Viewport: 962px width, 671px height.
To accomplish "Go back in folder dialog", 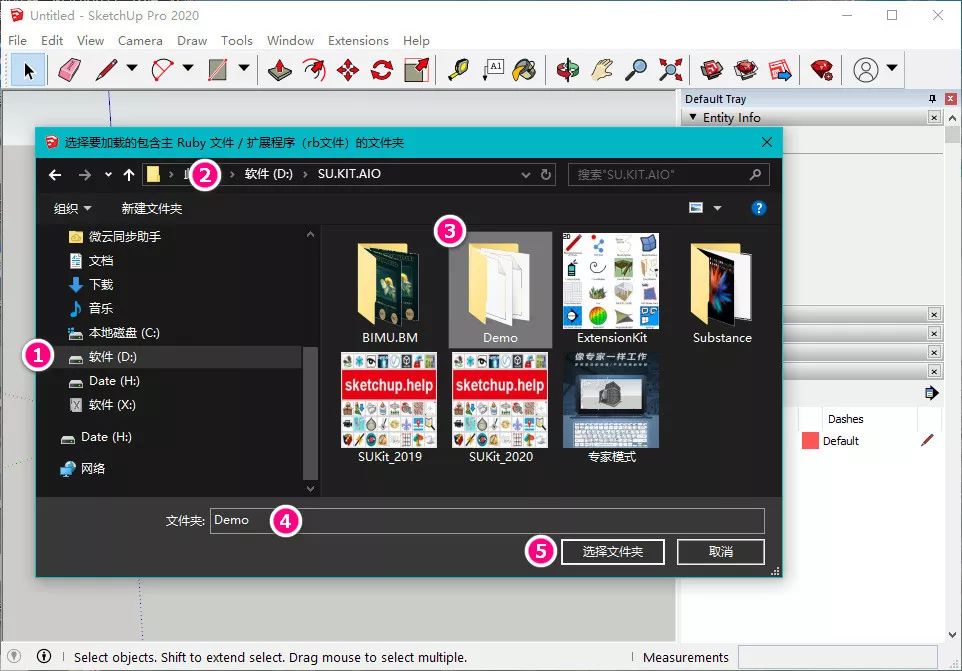I will (55, 175).
